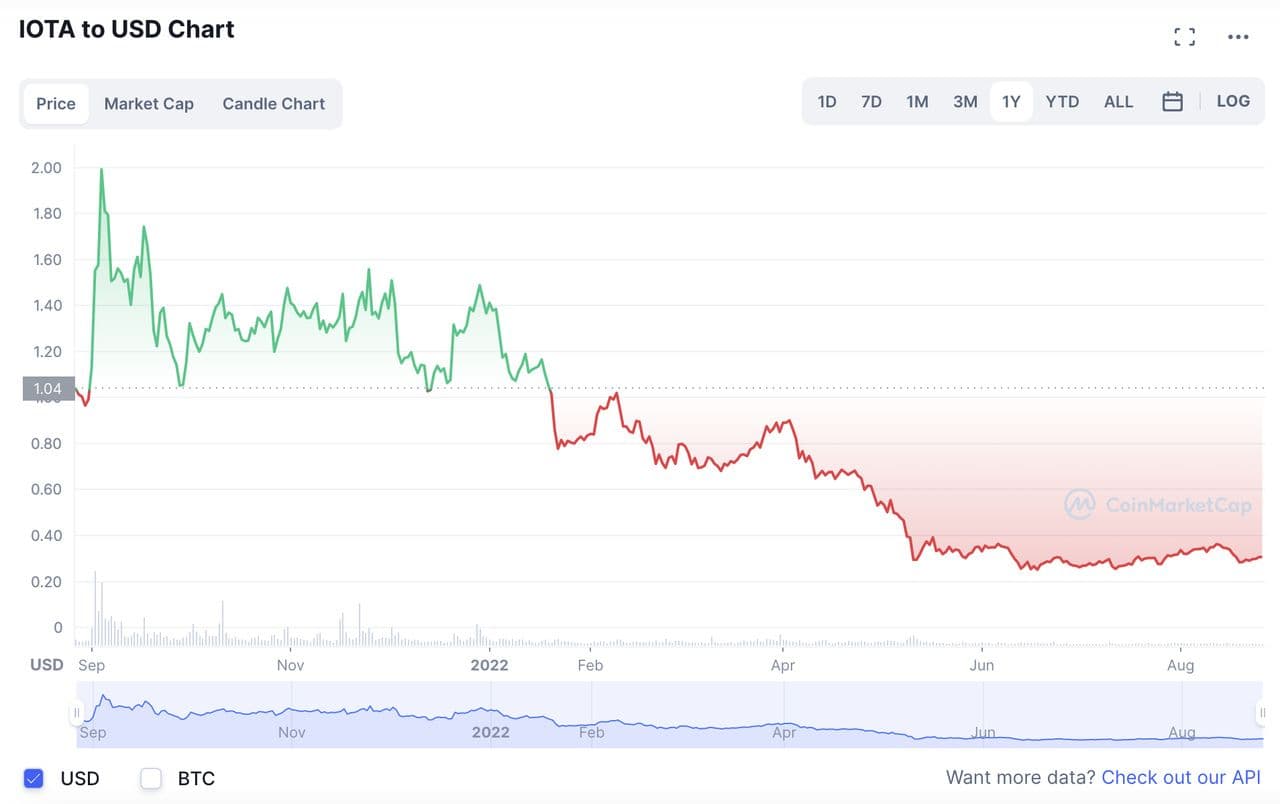Viewport: 1280px width, 804px height.
Task: Select the Price tab
Action: tap(56, 104)
